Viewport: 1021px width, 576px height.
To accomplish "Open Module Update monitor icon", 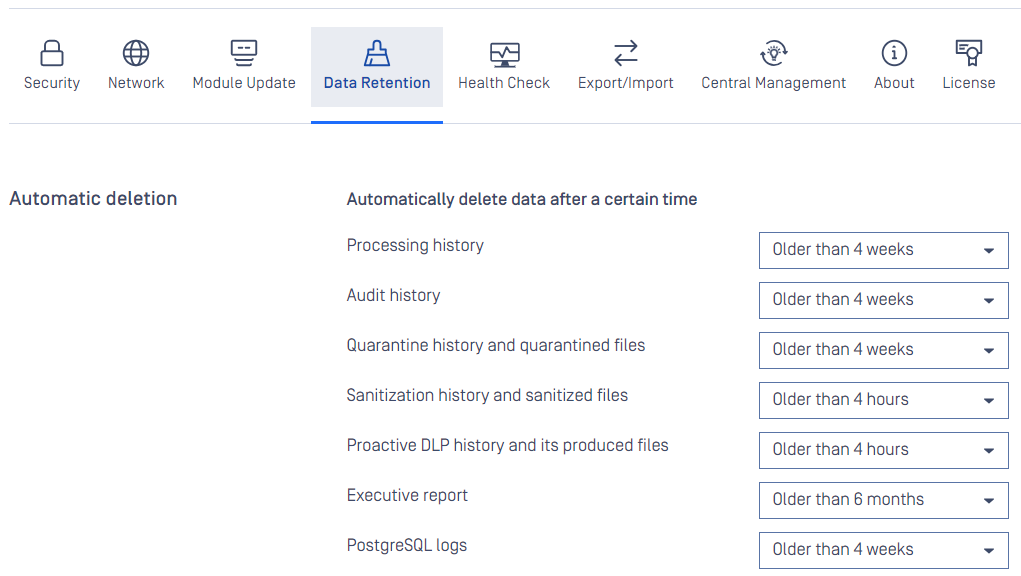I will coord(244,53).
